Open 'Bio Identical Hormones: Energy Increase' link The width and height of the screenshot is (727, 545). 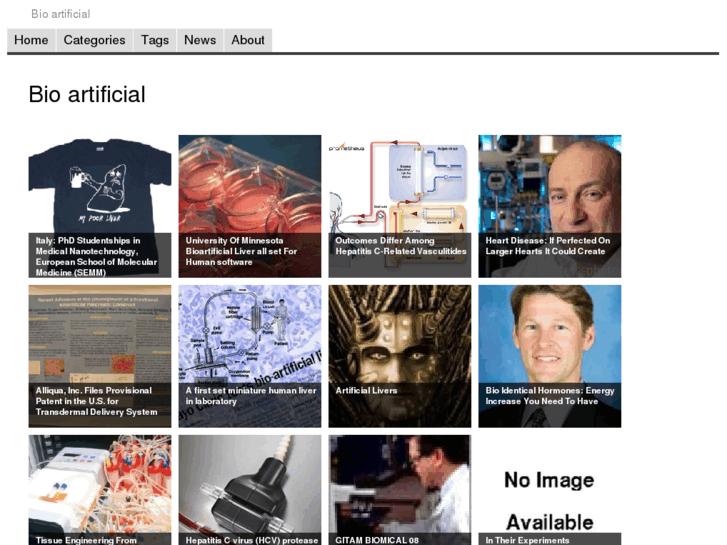tap(550, 396)
